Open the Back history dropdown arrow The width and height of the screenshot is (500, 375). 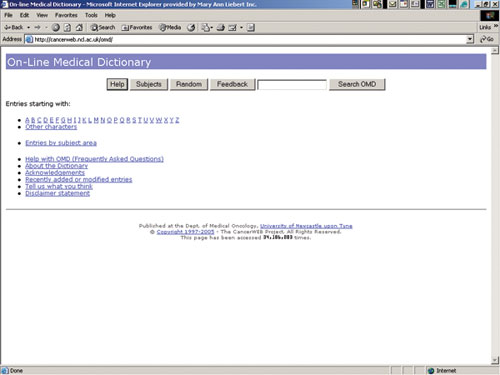[x=29, y=27]
